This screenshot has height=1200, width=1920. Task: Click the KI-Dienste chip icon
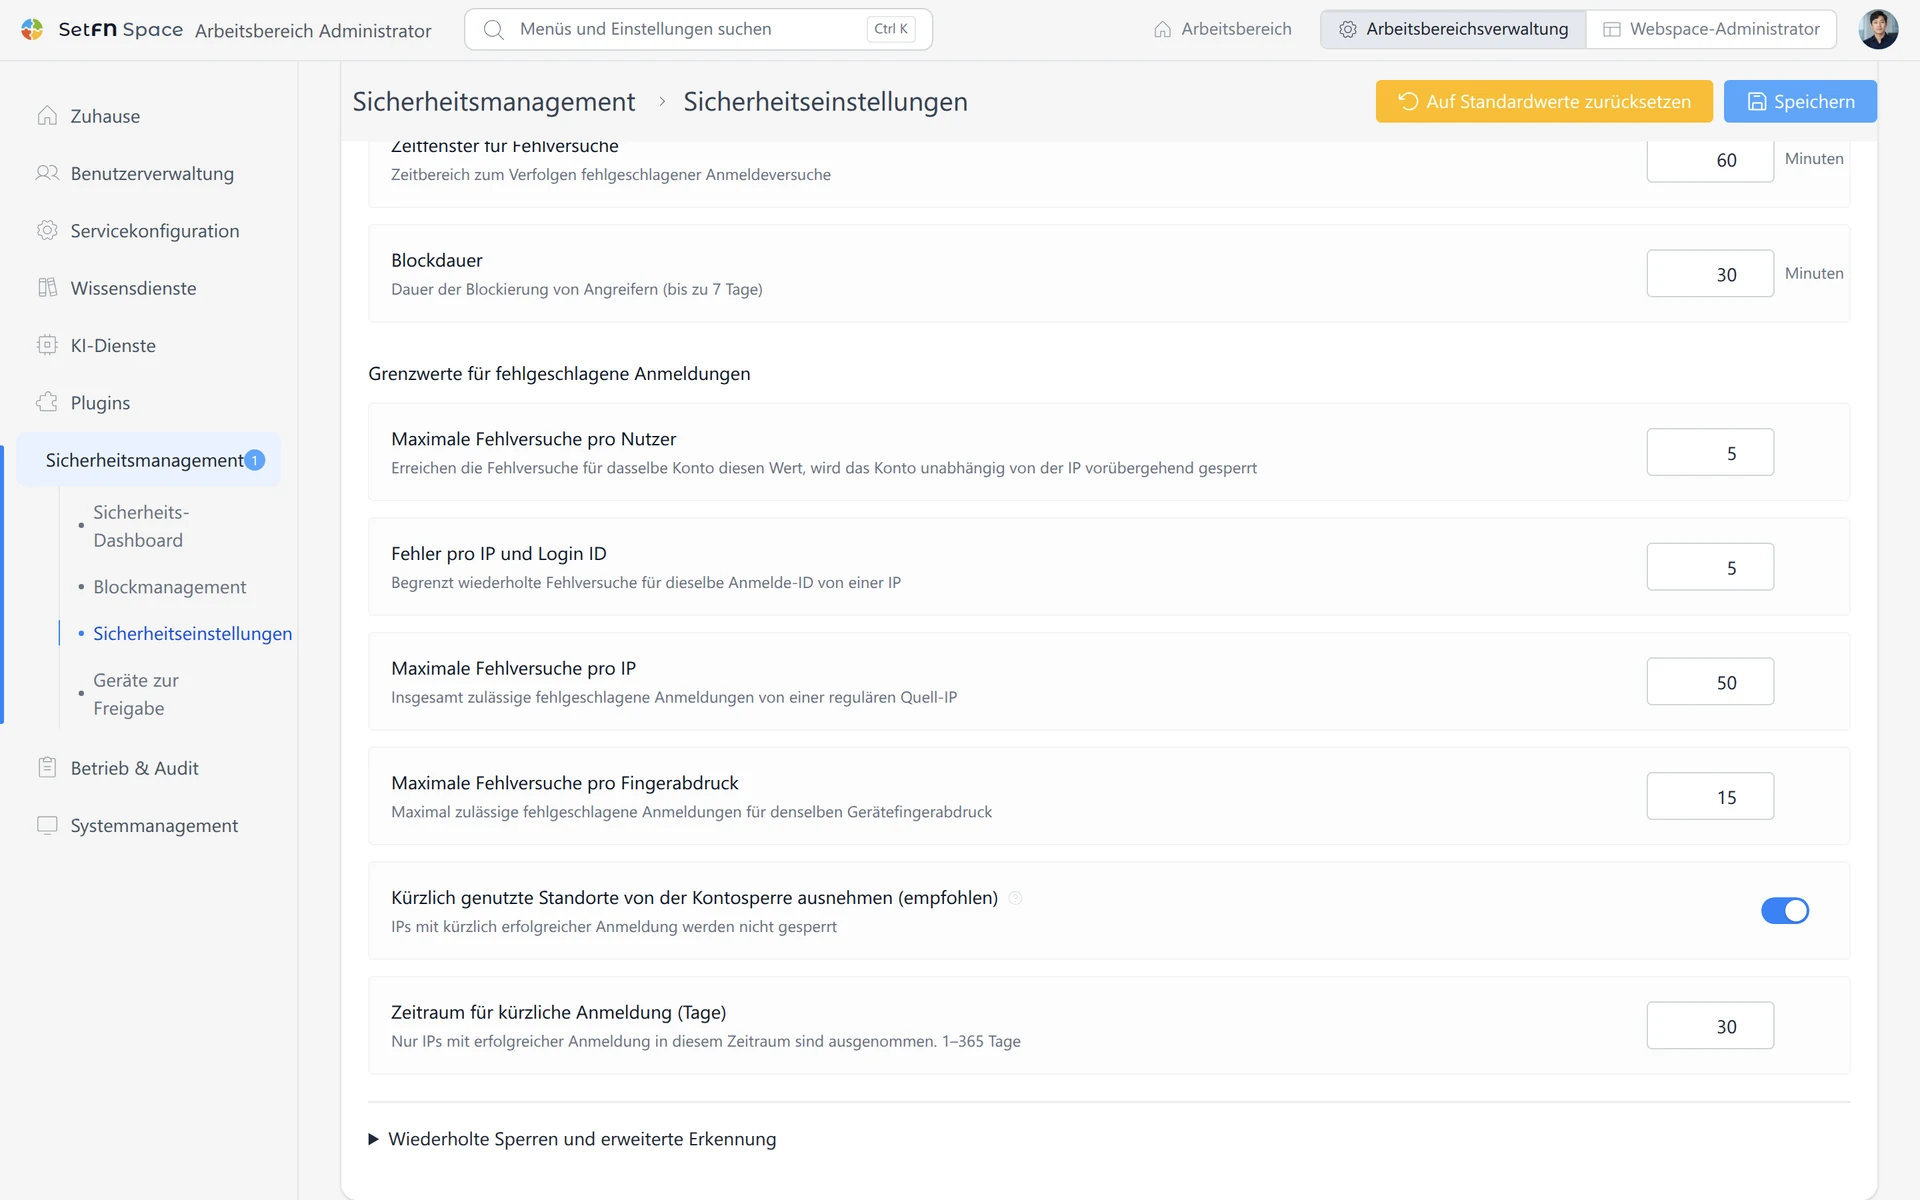click(47, 345)
